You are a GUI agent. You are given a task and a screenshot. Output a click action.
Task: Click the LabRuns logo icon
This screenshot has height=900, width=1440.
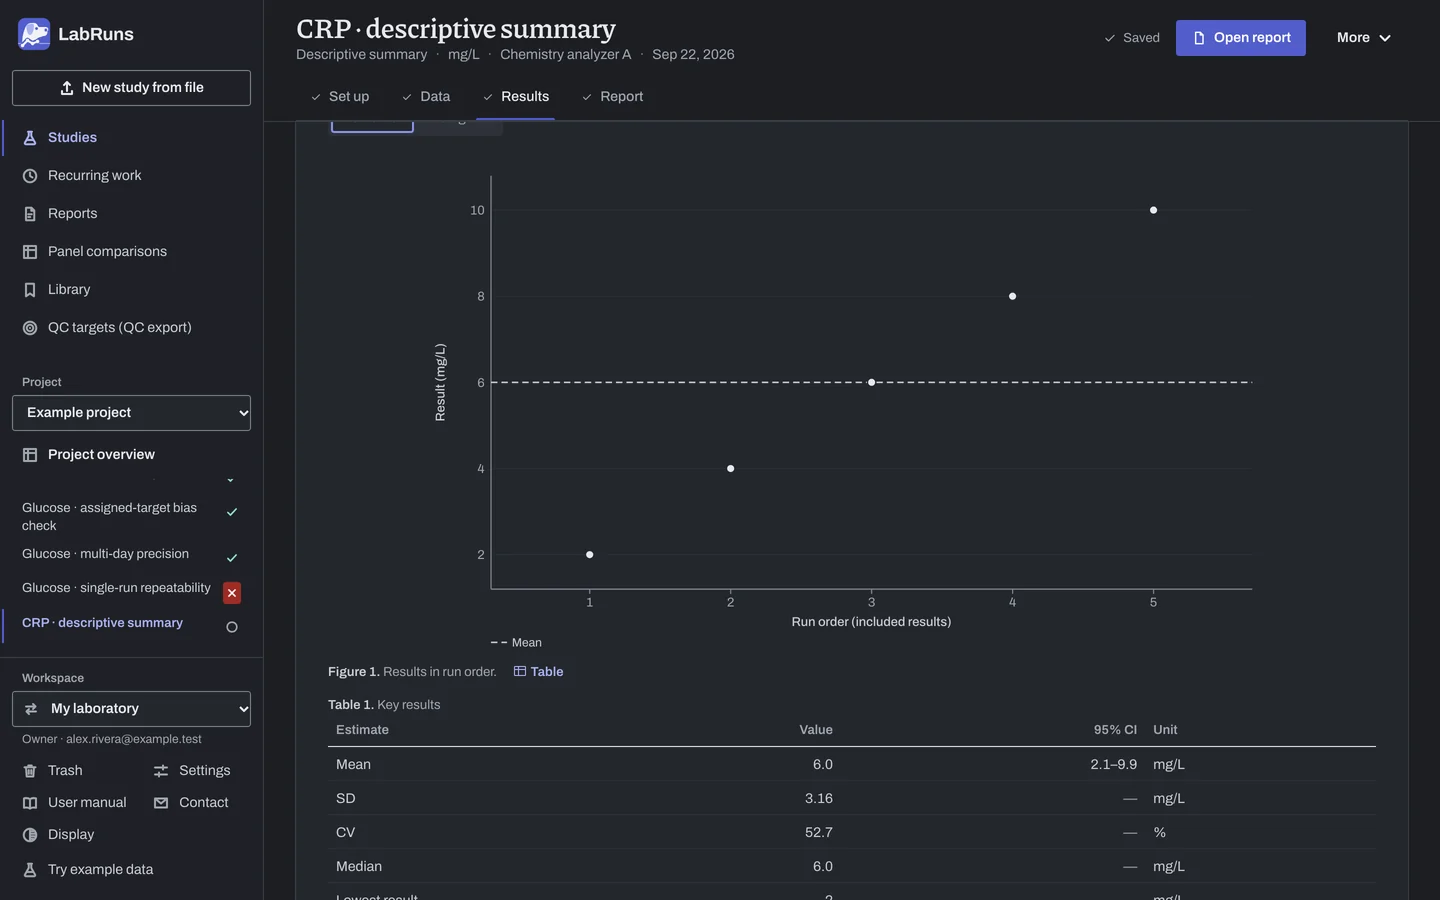[34, 34]
